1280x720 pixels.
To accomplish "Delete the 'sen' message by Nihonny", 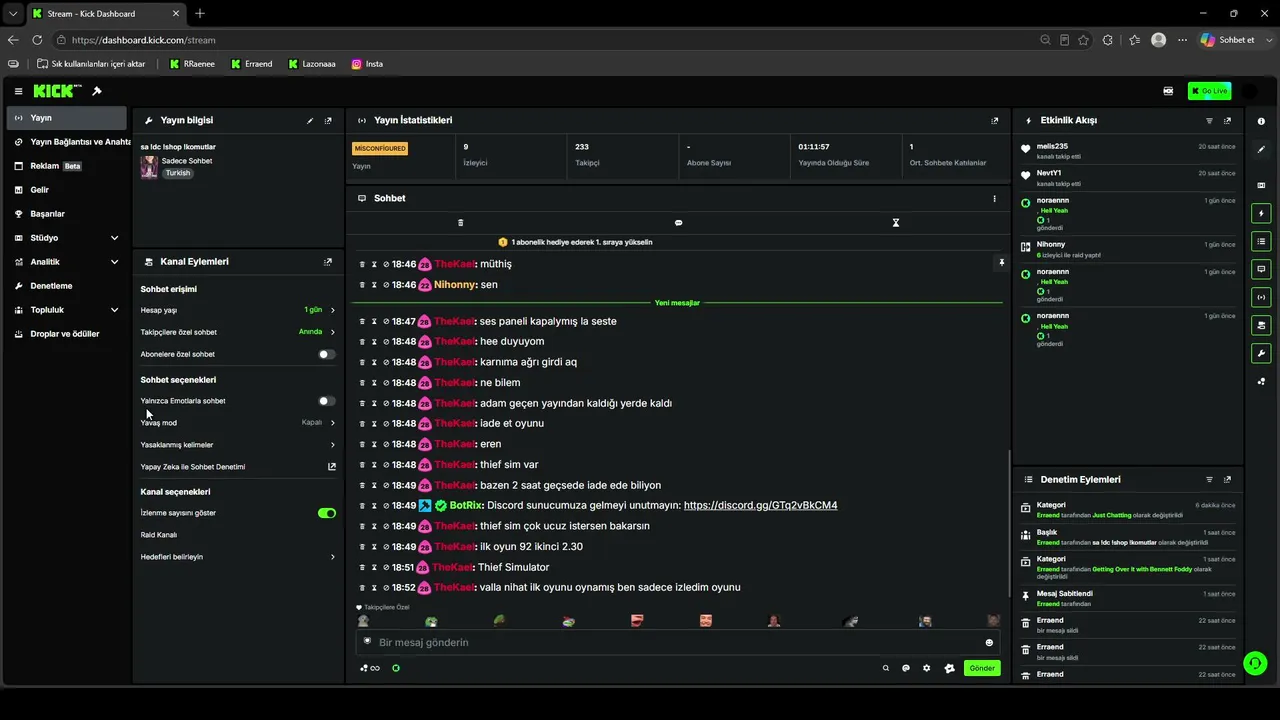I will point(362,285).
